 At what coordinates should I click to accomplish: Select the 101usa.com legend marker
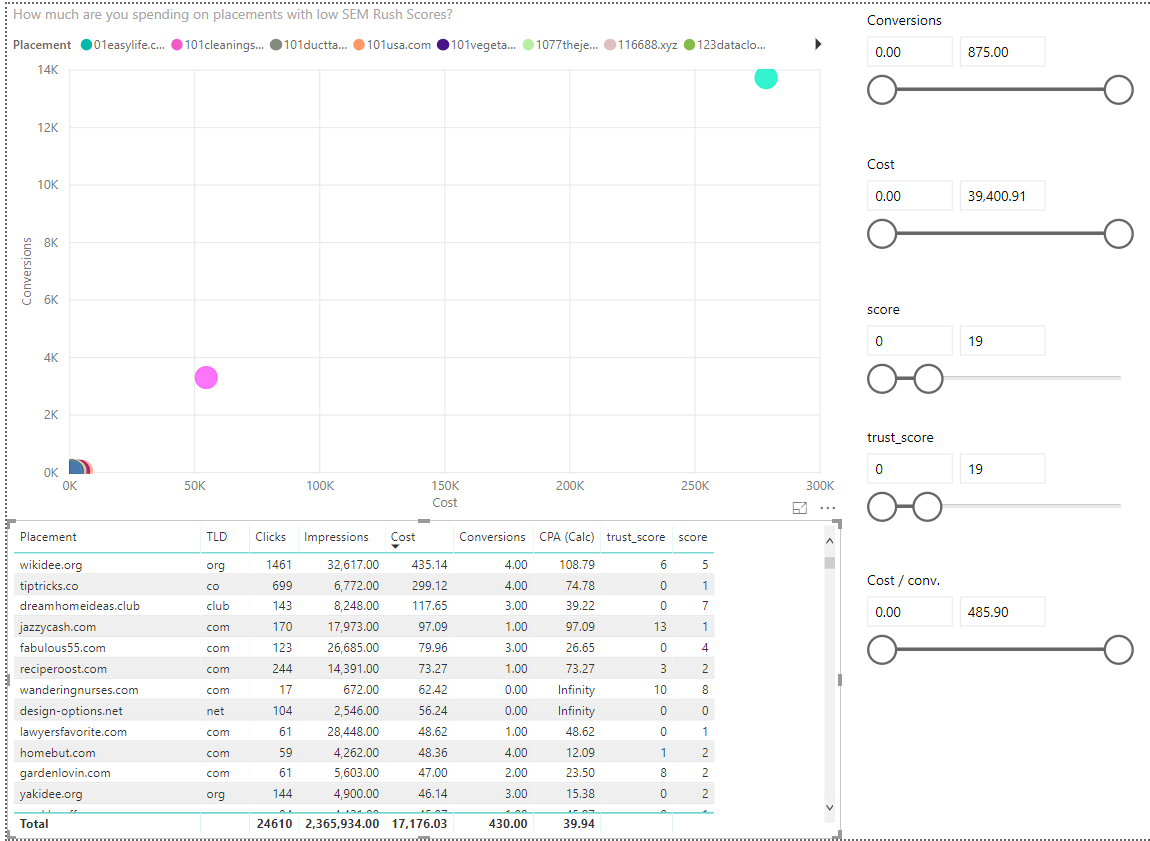click(359, 45)
